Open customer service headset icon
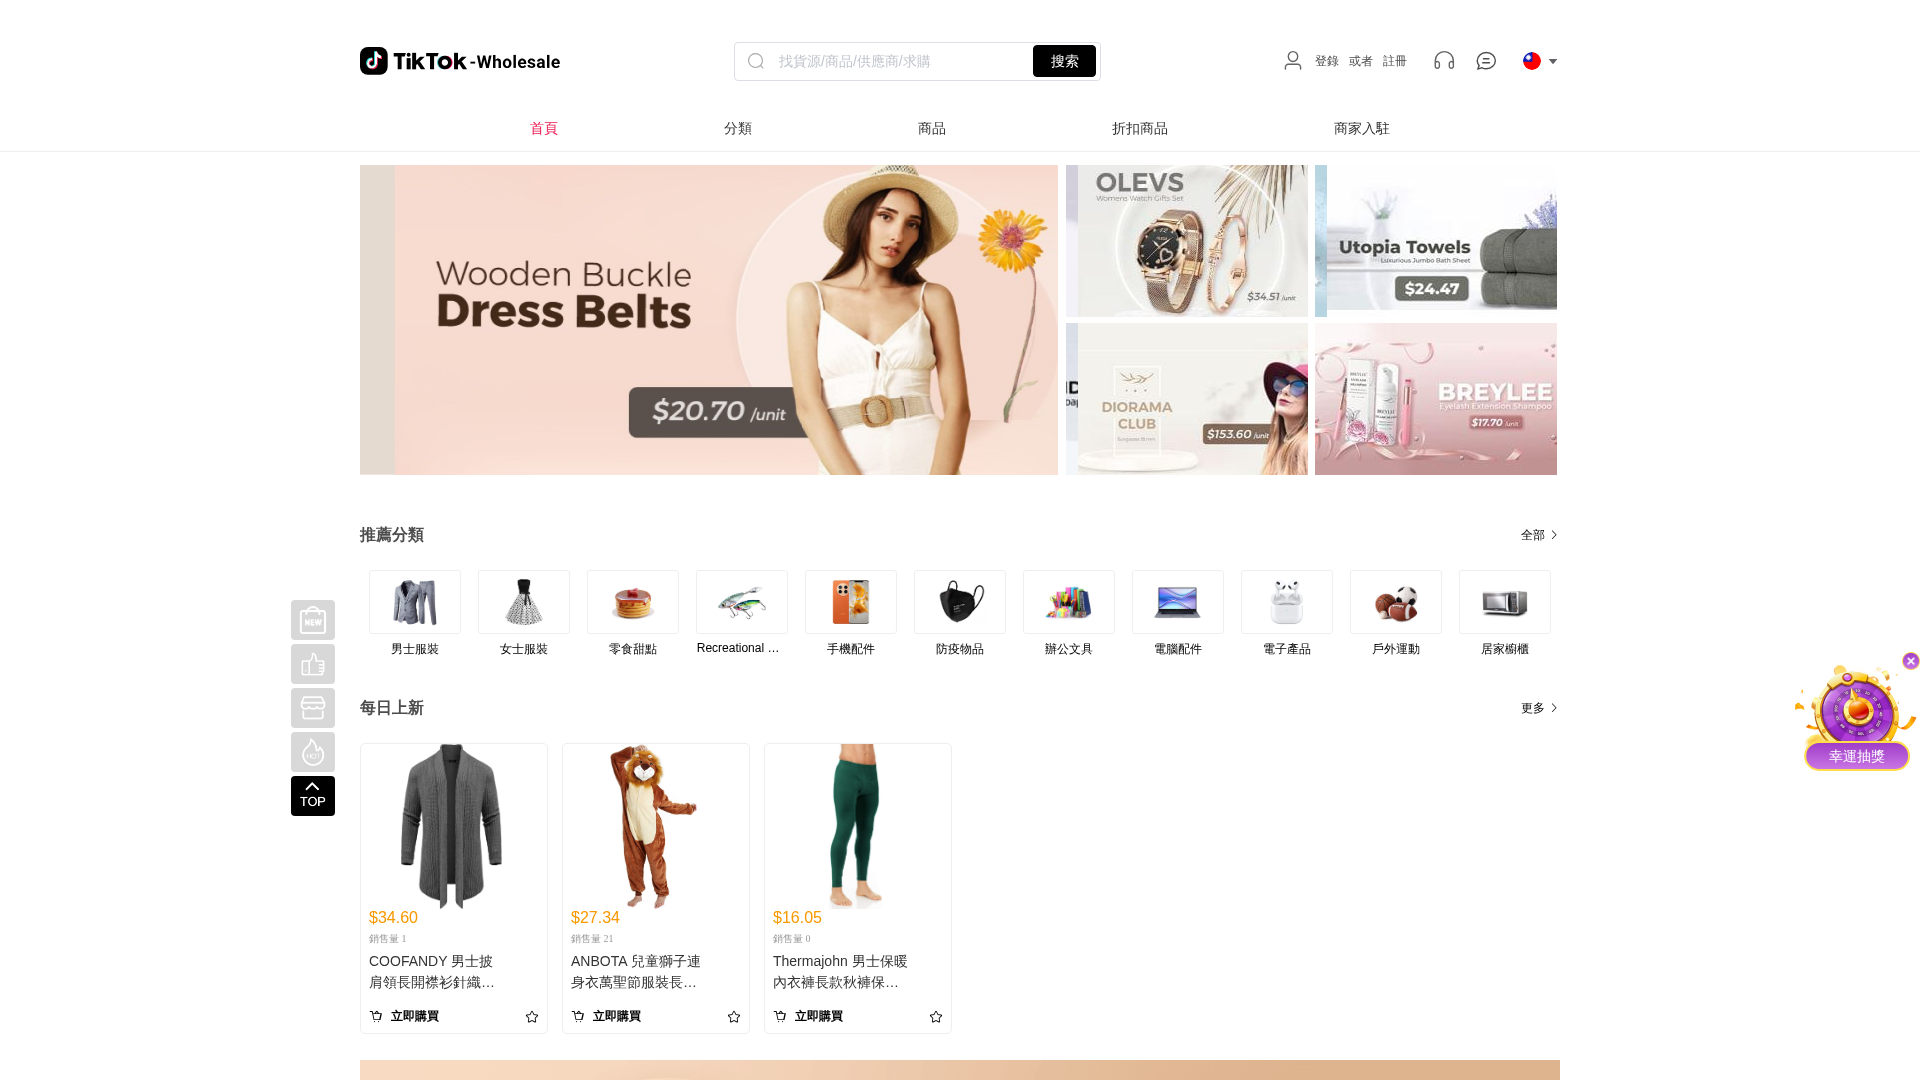The height and width of the screenshot is (1080, 1920). [1444, 61]
